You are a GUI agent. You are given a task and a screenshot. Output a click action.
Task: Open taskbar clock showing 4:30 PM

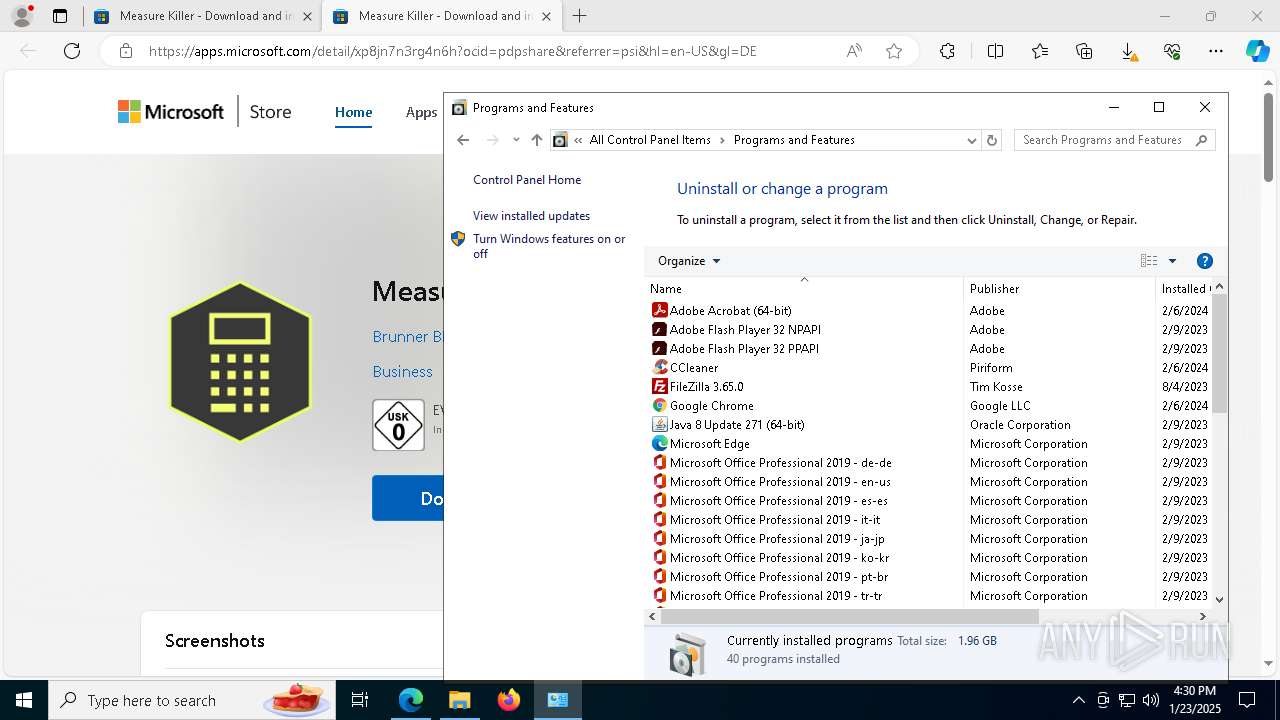[1194, 700]
